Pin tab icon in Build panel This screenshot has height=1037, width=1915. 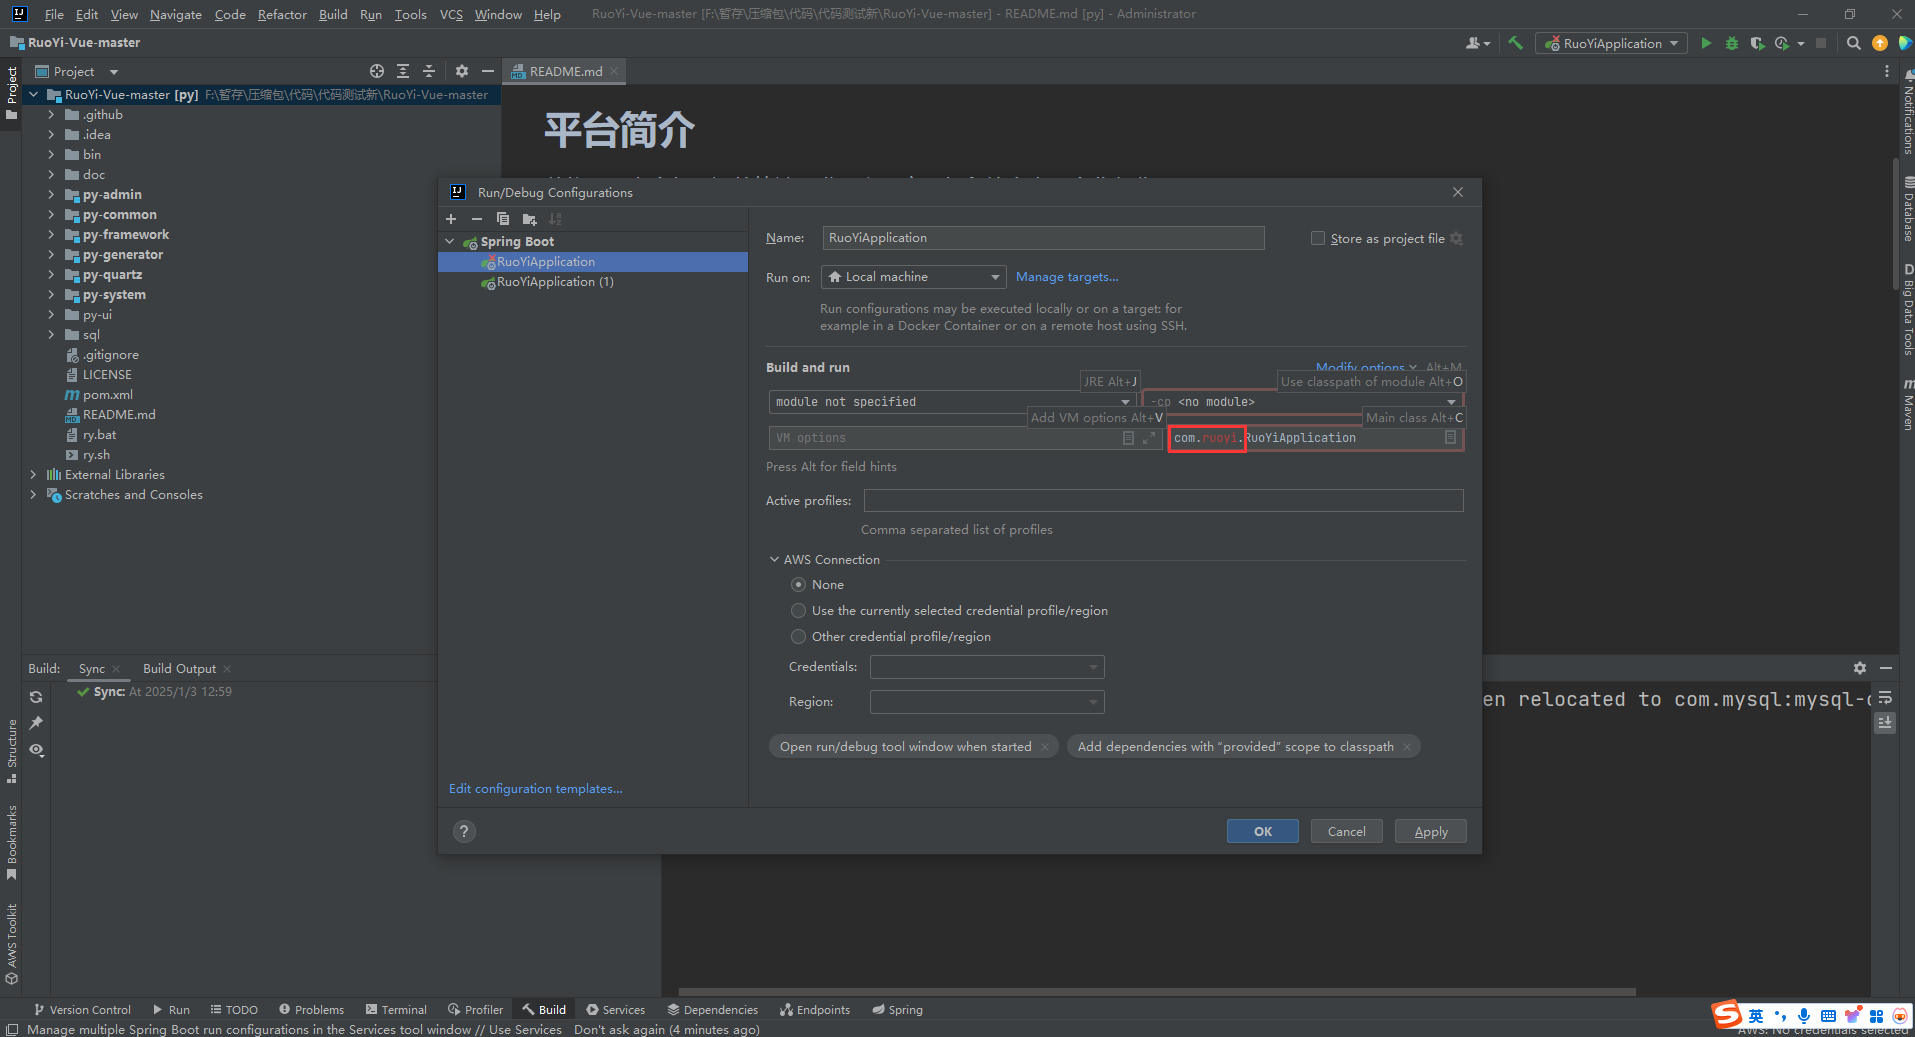click(36, 723)
